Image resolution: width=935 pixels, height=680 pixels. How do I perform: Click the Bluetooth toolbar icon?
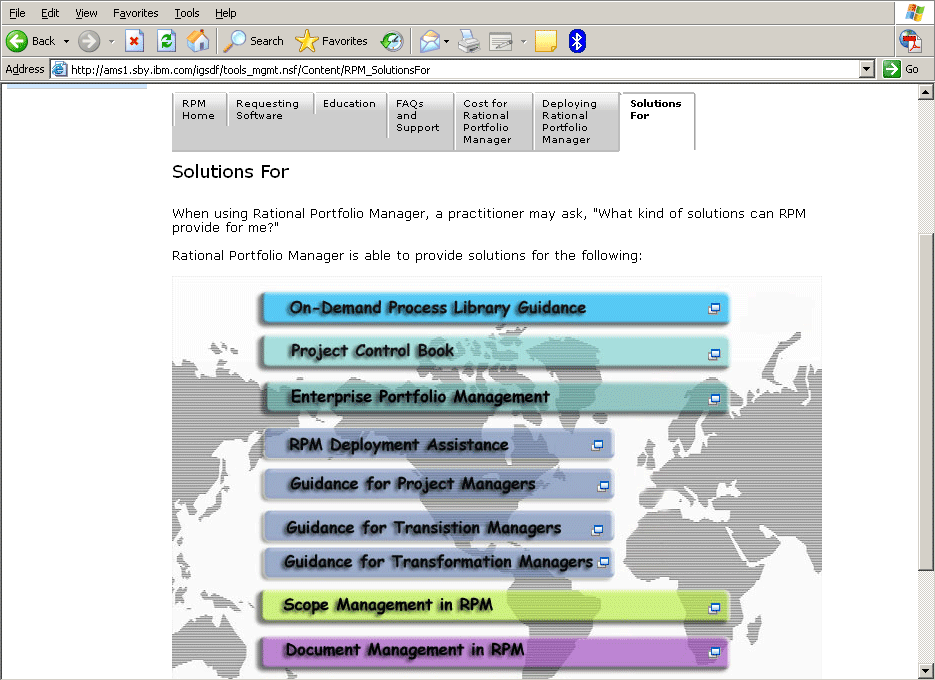pyautogui.click(x=577, y=41)
